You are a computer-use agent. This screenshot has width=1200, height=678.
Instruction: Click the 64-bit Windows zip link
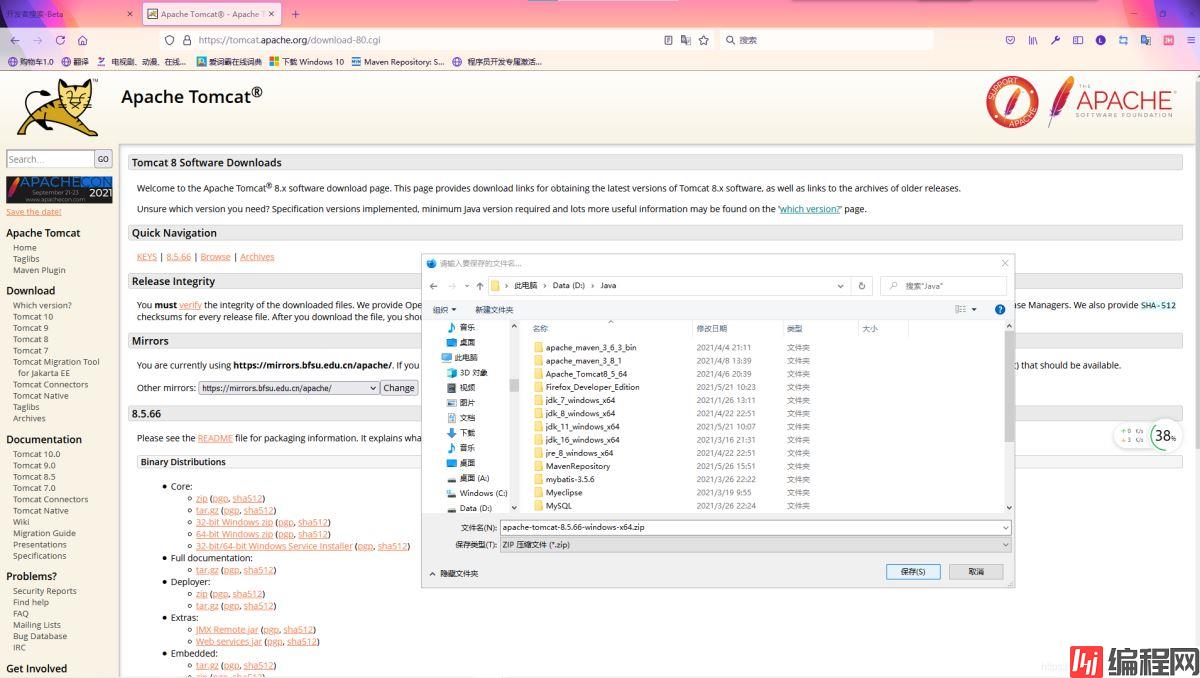pyautogui.click(x=234, y=534)
